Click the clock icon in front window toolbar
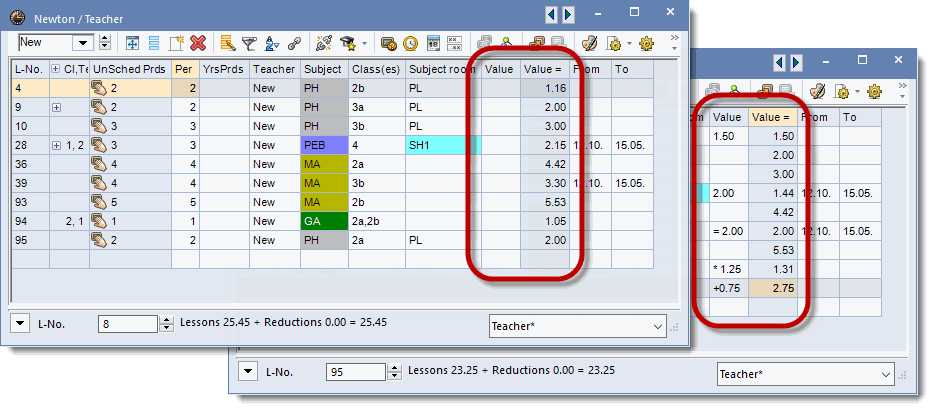The image size is (933, 410). pyautogui.click(x=411, y=43)
